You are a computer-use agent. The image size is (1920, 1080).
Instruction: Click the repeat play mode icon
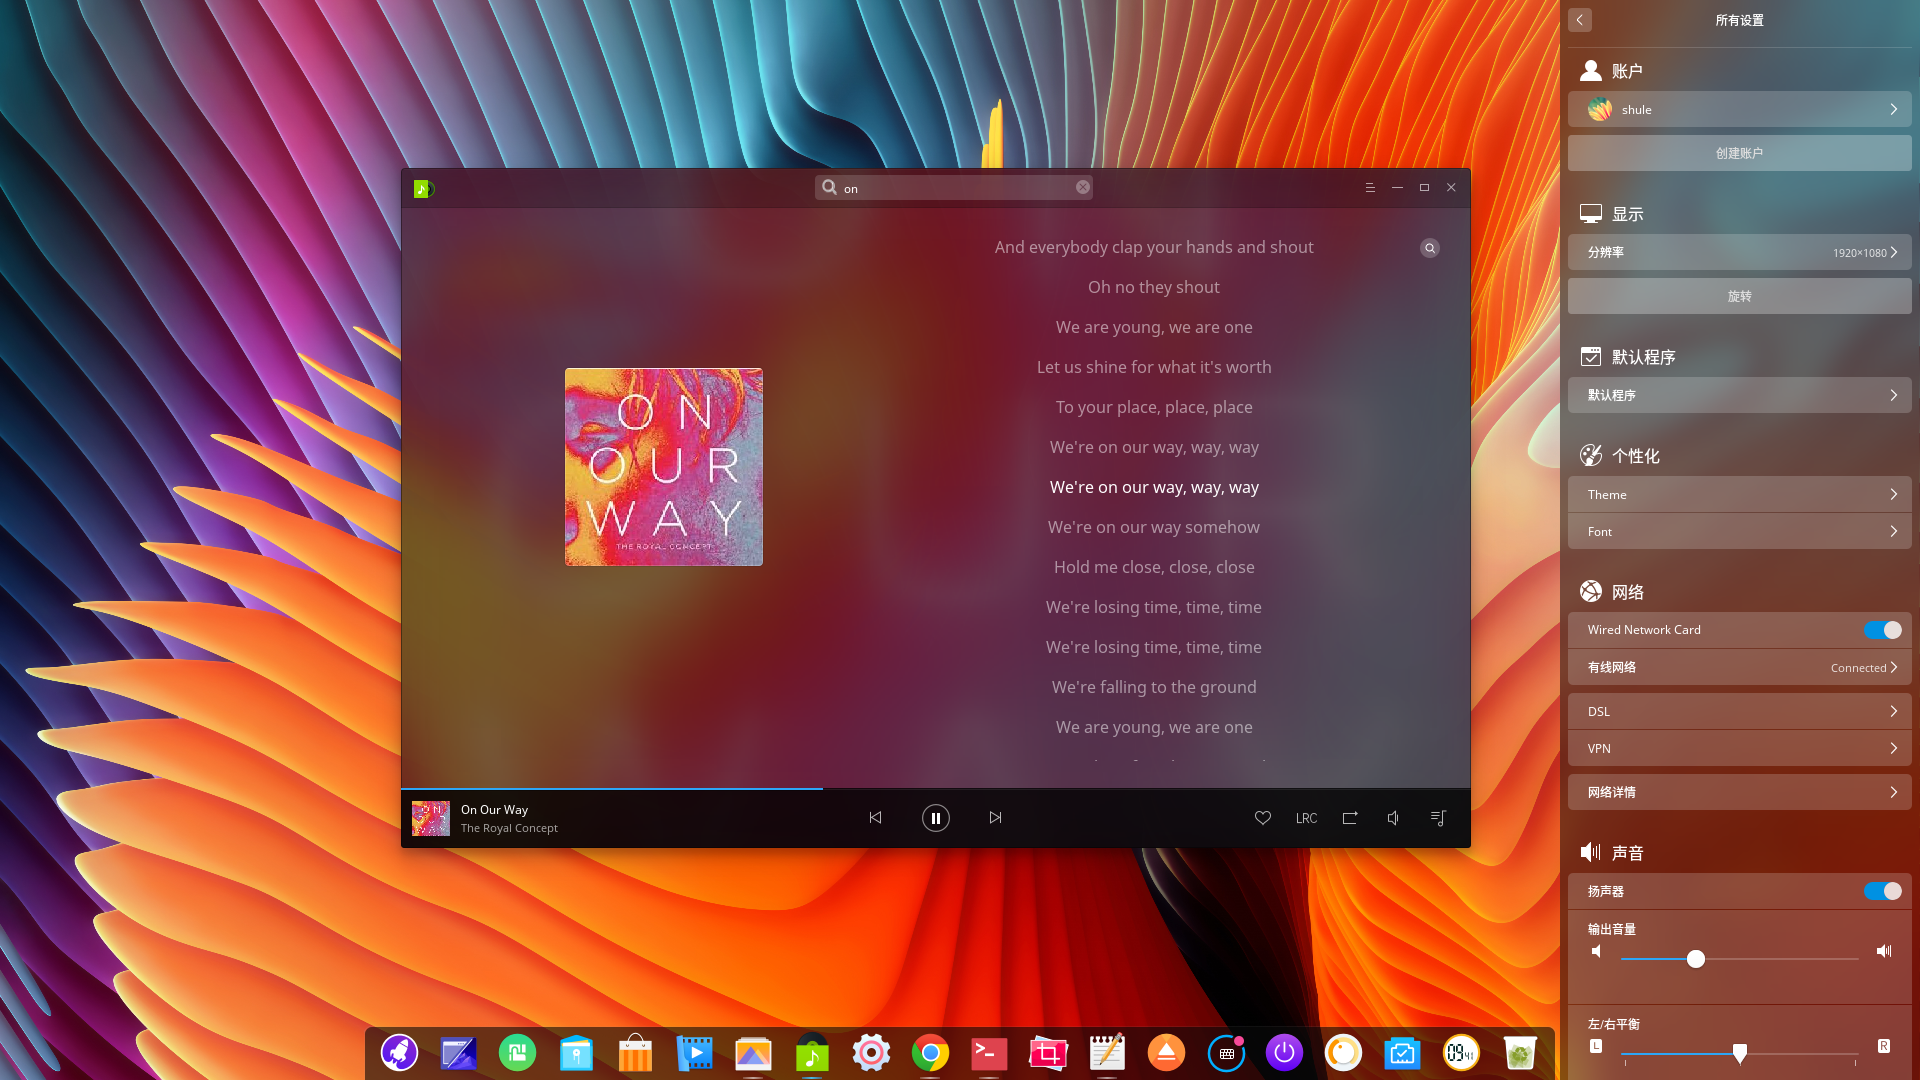1350,818
